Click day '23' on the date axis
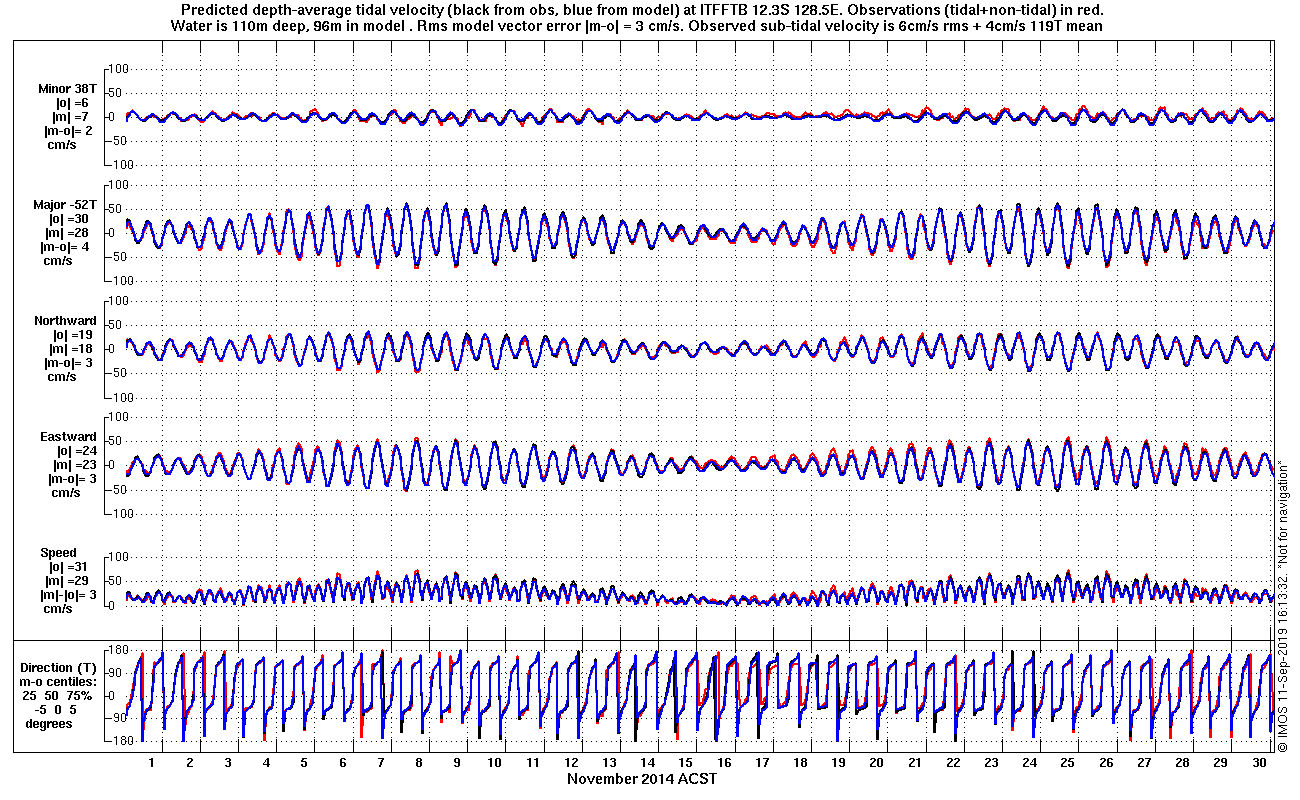Viewport: 1300px width, 800px height. click(991, 762)
